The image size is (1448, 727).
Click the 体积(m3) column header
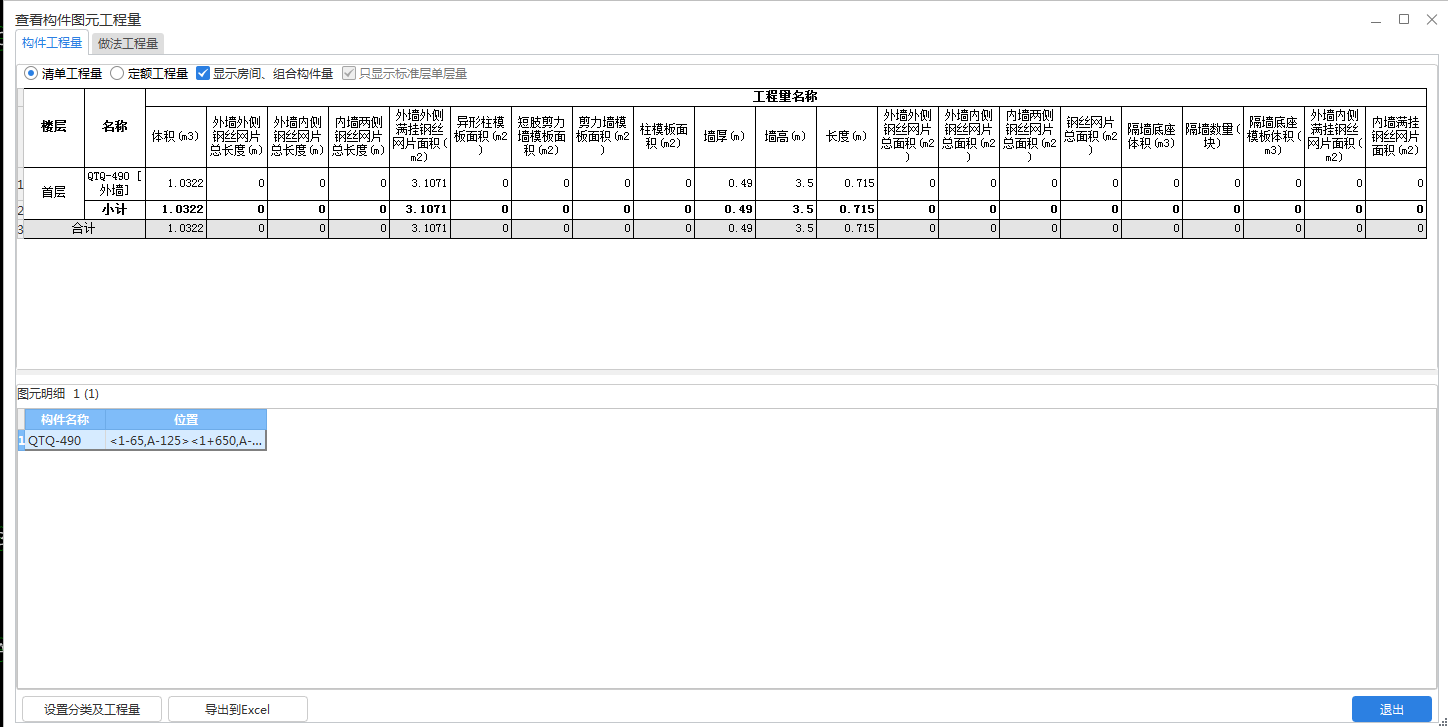176,137
